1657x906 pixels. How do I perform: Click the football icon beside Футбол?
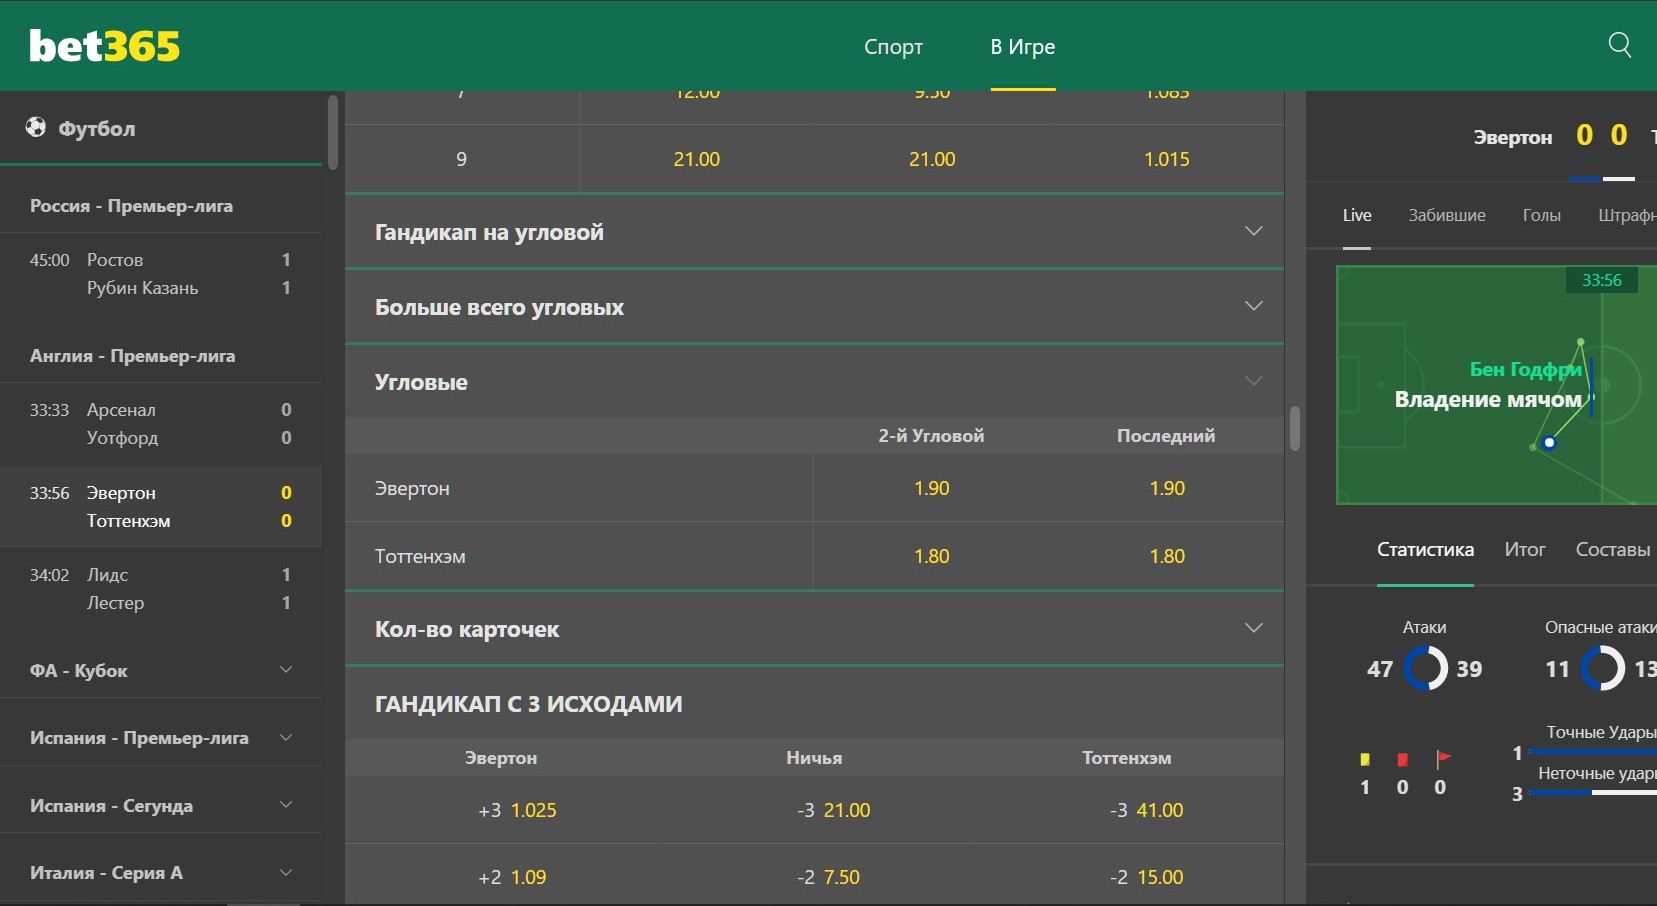click(x=36, y=127)
